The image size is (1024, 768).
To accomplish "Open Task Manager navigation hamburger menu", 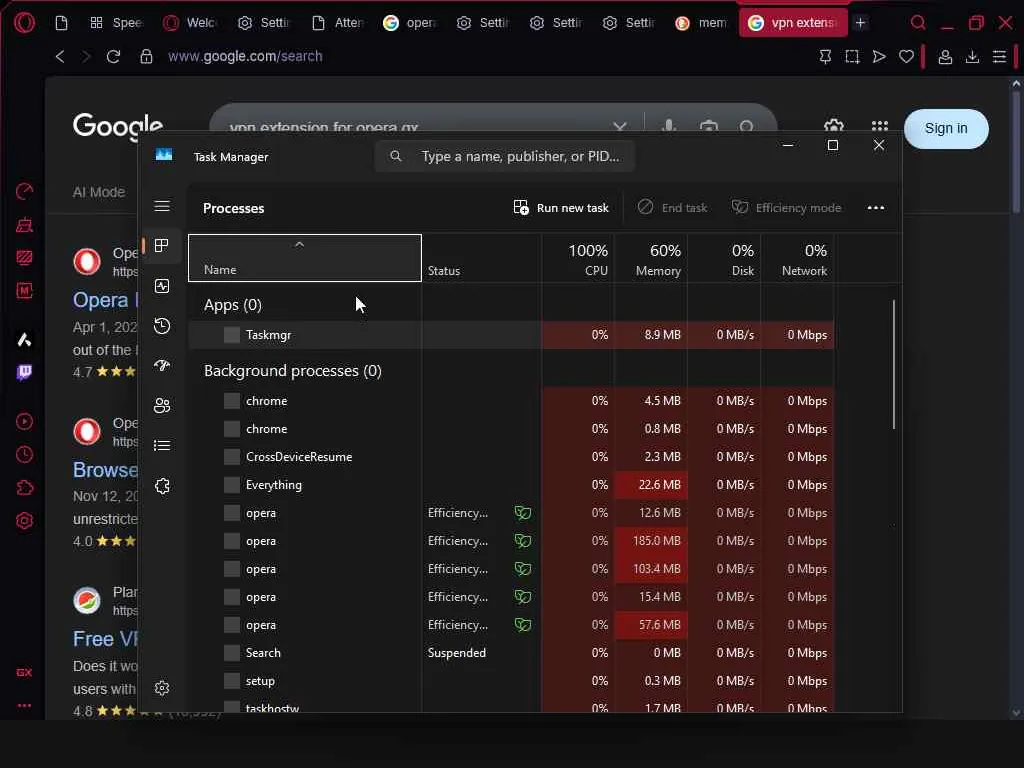I will click(162, 206).
